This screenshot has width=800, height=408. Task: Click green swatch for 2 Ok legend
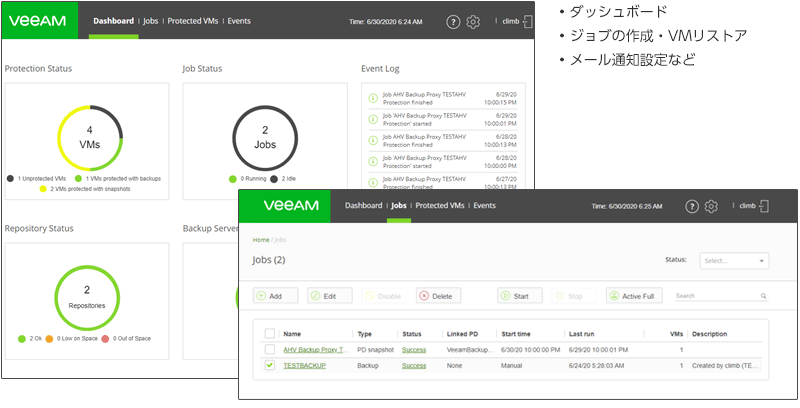pyautogui.click(x=22, y=339)
